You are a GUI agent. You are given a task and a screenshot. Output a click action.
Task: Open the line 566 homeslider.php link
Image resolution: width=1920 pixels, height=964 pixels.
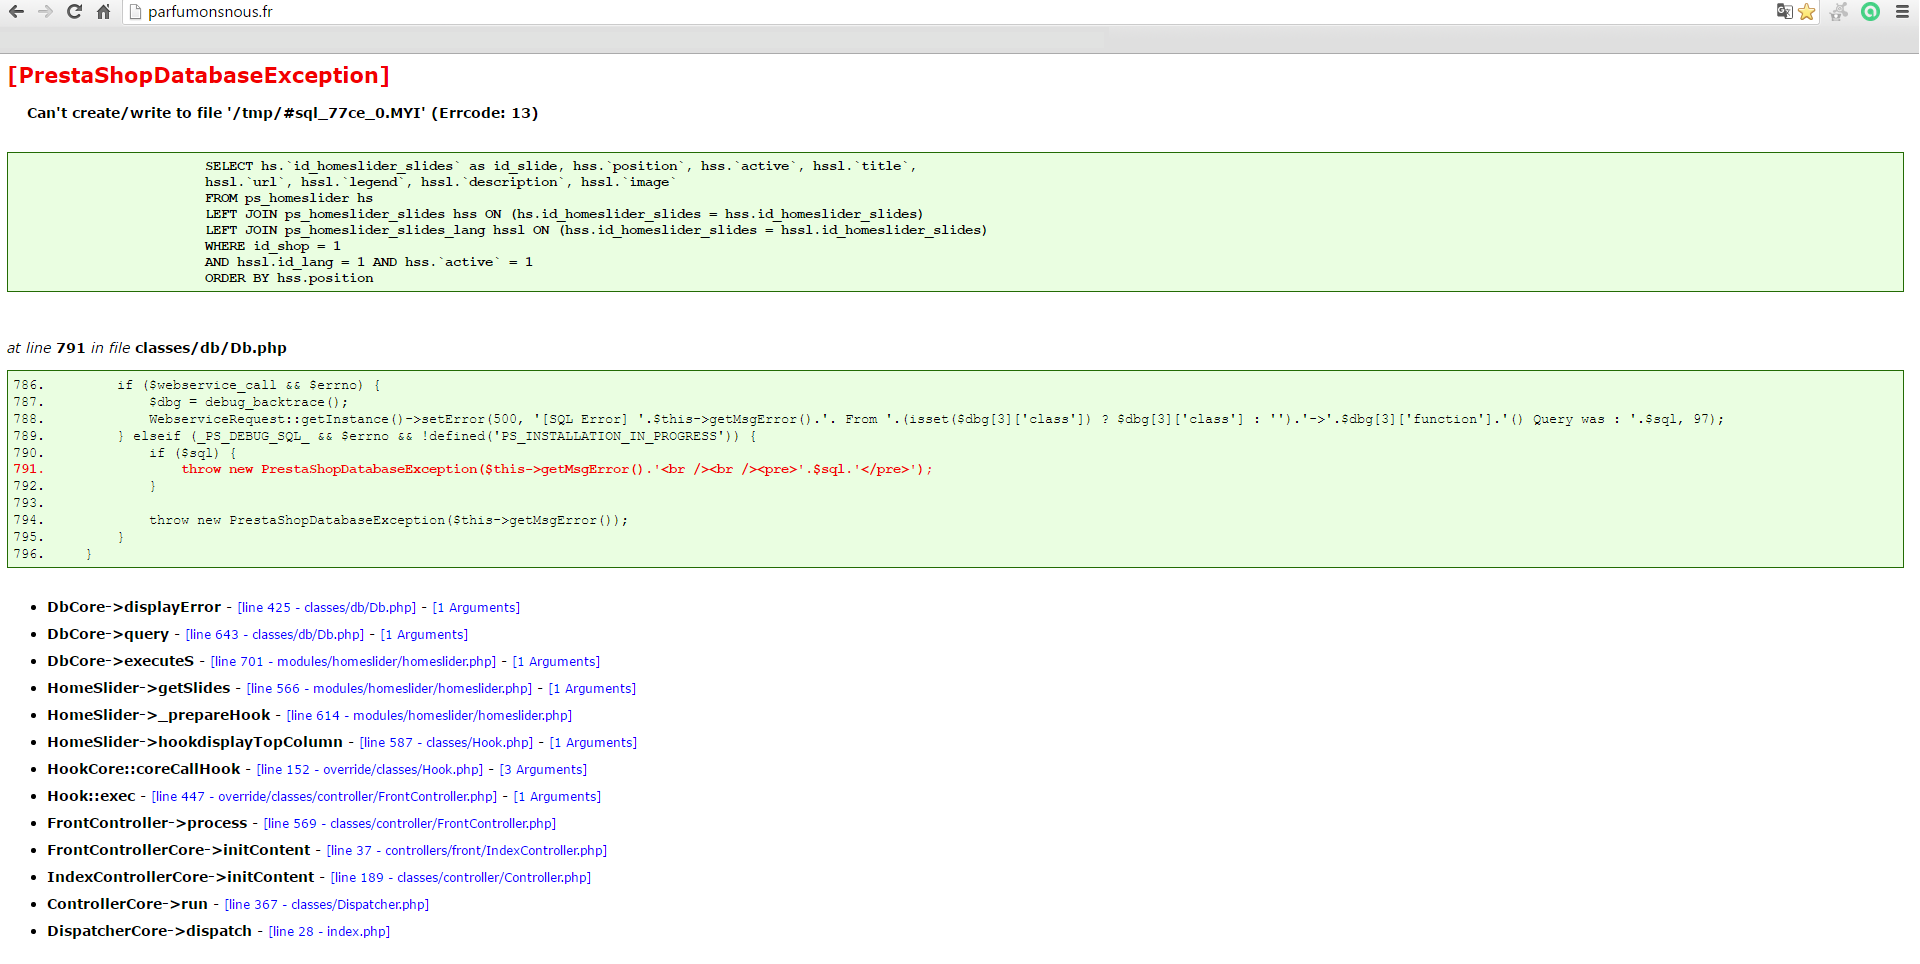tap(389, 689)
